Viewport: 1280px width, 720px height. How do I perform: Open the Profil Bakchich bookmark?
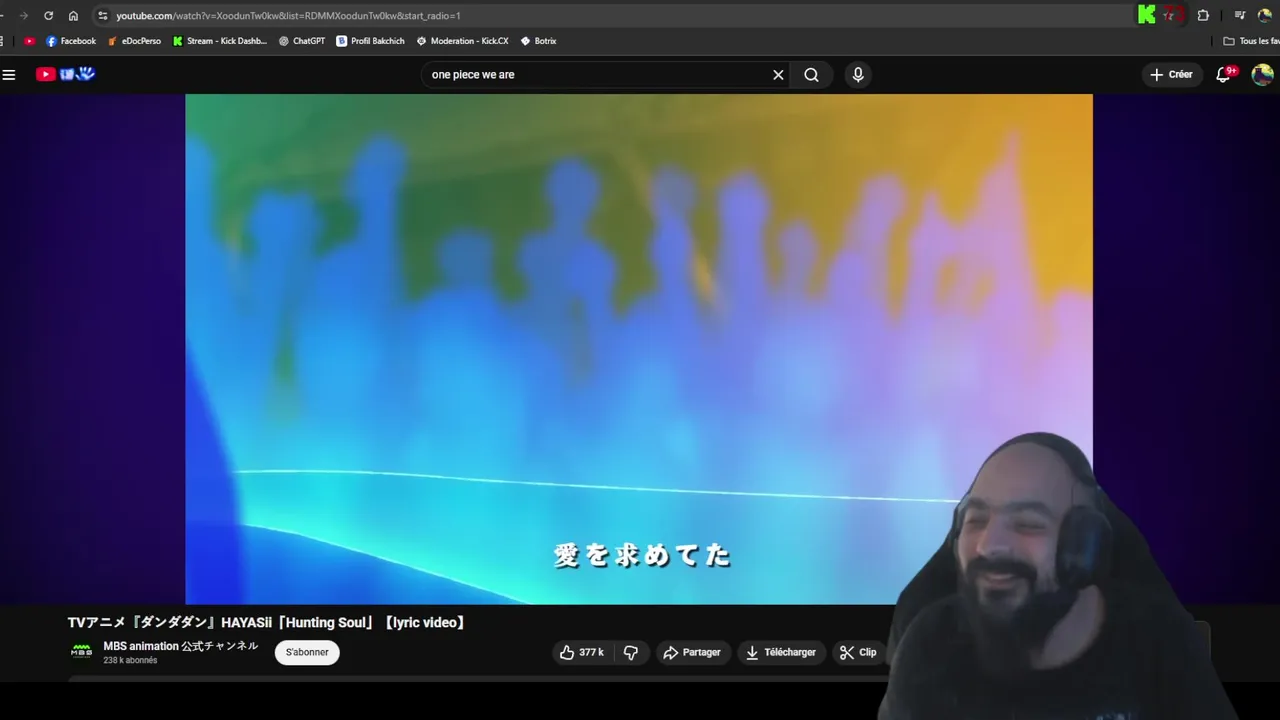pyautogui.click(x=371, y=41)
